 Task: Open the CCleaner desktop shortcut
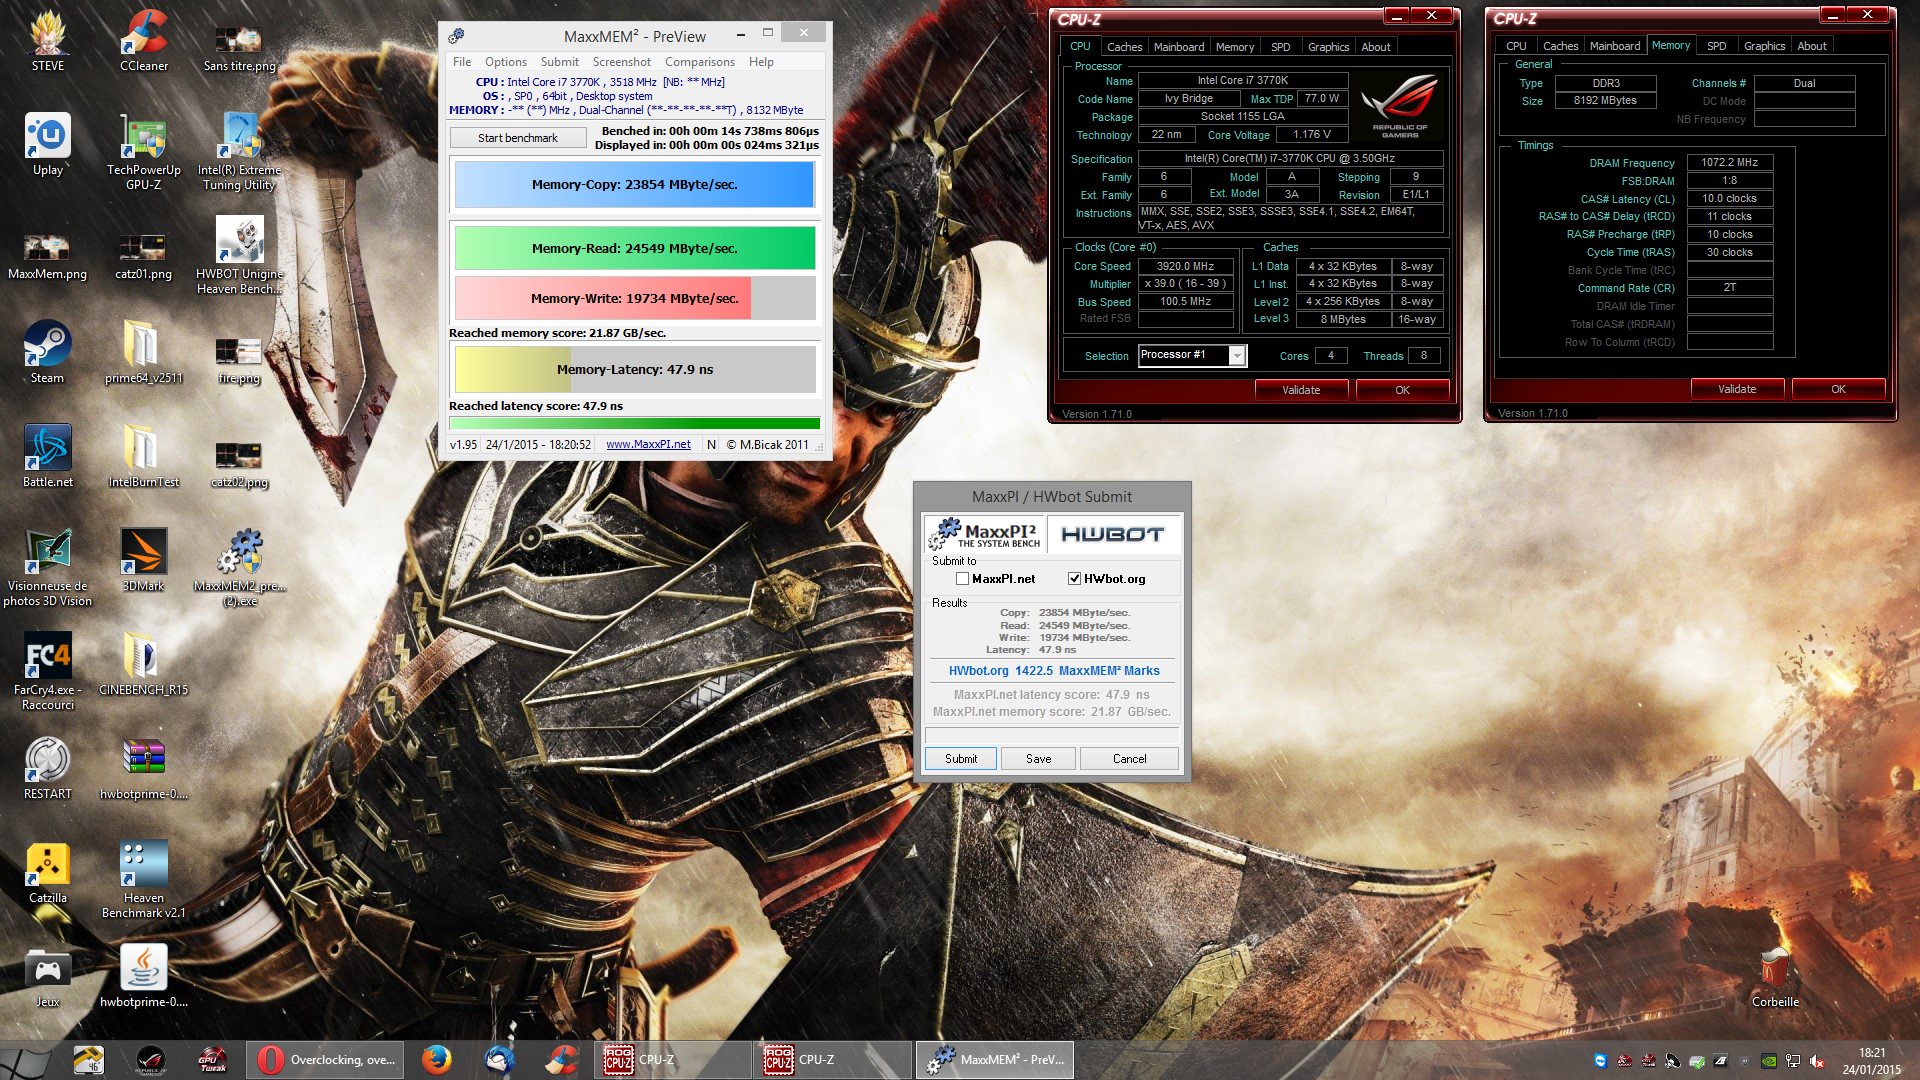point(144,40)
